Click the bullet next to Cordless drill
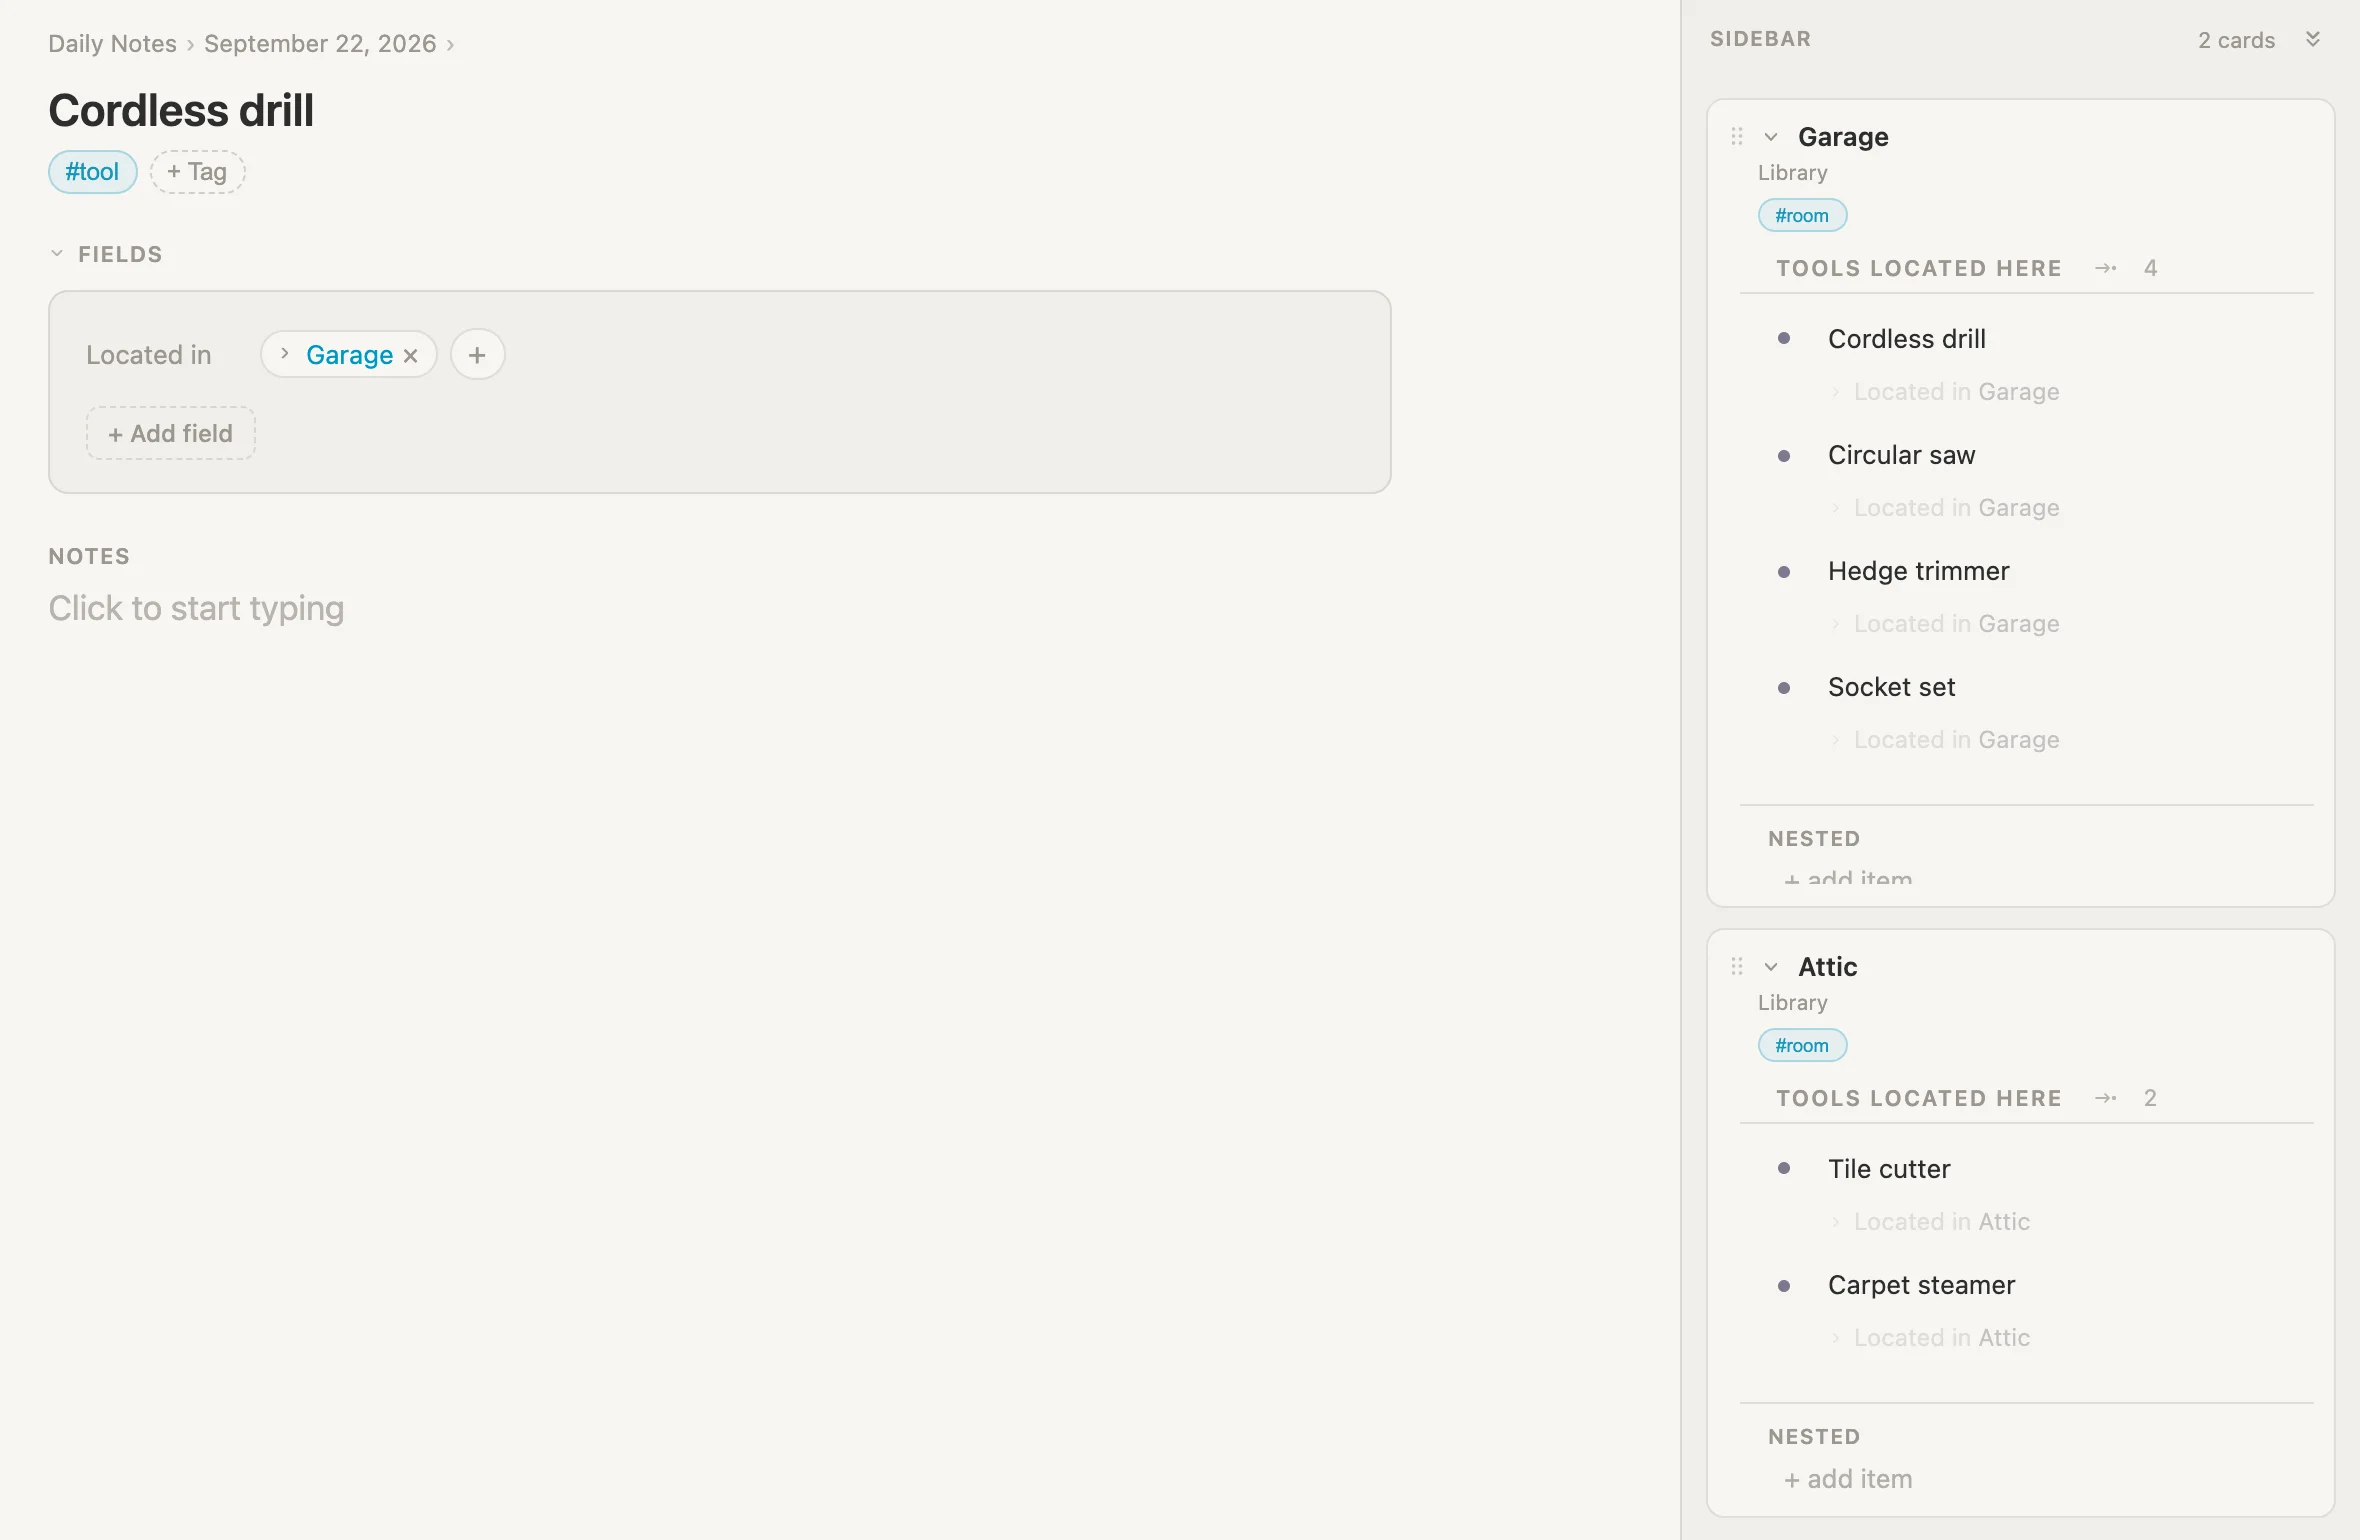This screenshot has width=2360, height=1540. point(1784,339)
